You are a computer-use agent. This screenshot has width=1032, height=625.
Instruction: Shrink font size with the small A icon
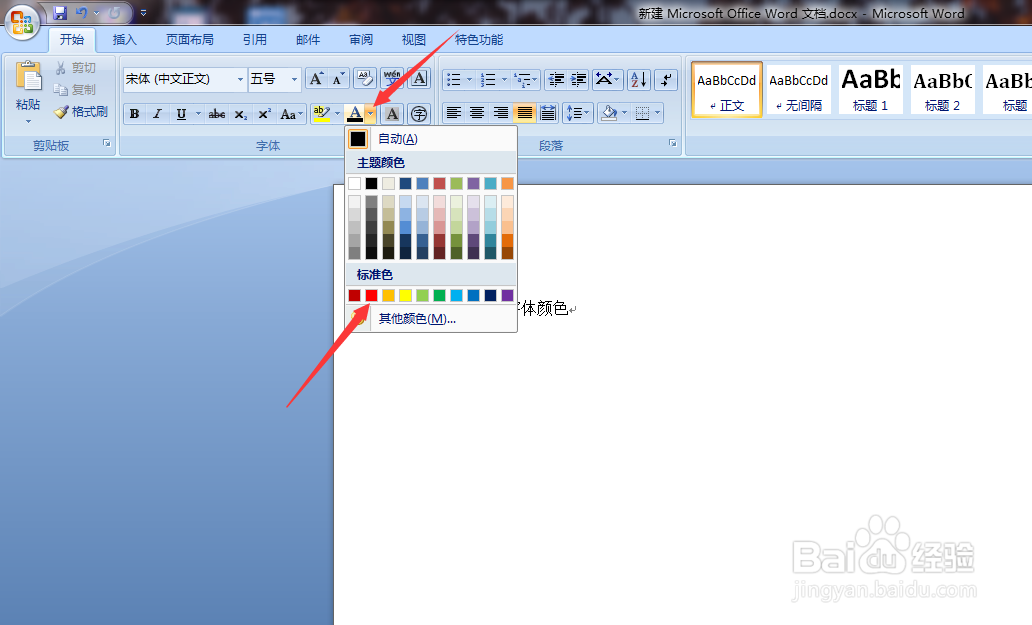point(338,79)
